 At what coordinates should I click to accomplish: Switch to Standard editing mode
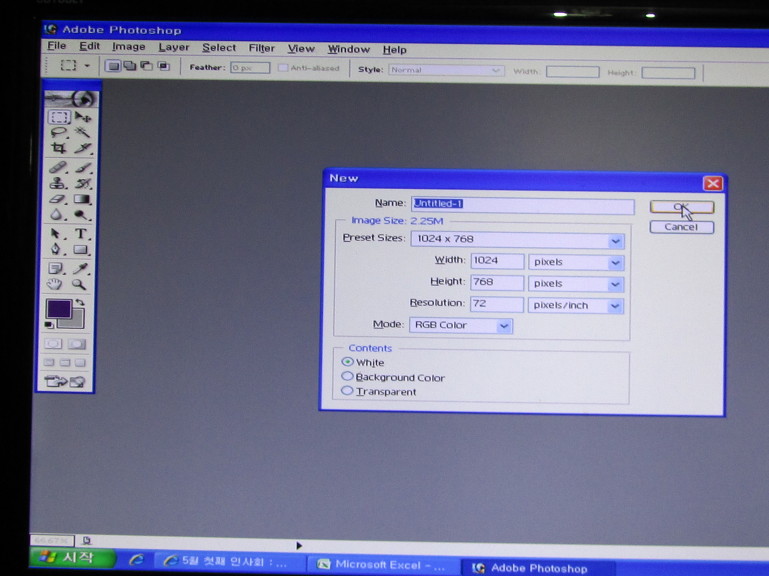click(53, 343)
